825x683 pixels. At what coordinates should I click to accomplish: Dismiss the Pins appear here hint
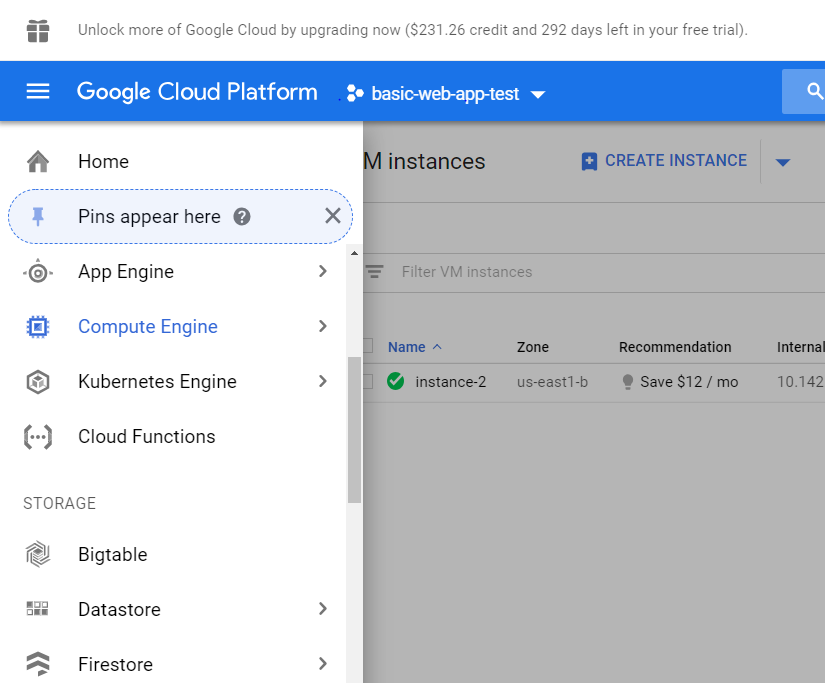pos(333,216)
